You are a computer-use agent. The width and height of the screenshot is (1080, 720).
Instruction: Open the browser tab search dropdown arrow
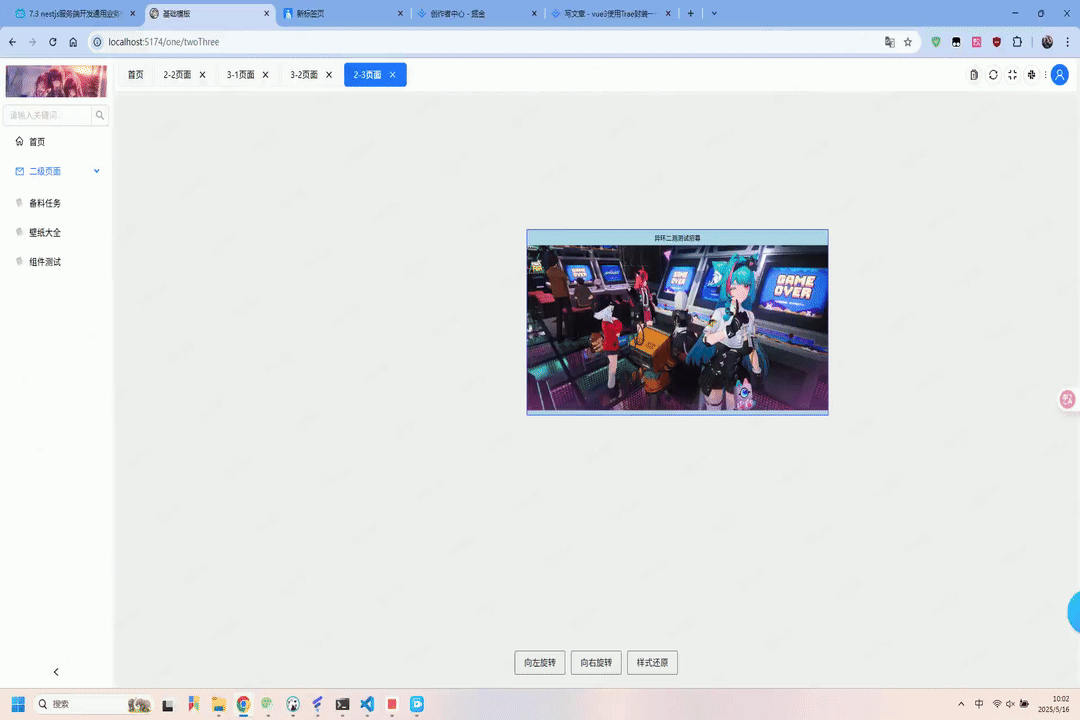714,13
